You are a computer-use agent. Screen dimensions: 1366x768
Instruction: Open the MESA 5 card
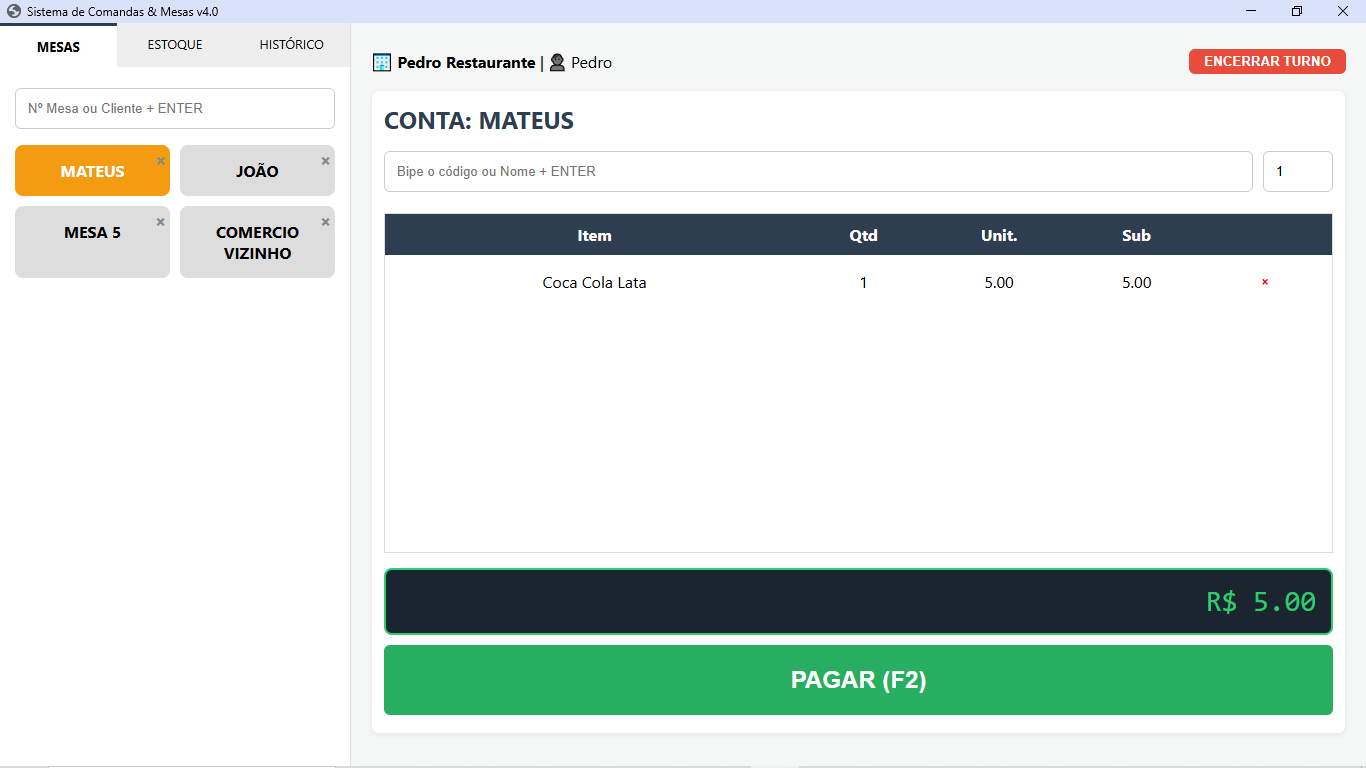point(92,242)
